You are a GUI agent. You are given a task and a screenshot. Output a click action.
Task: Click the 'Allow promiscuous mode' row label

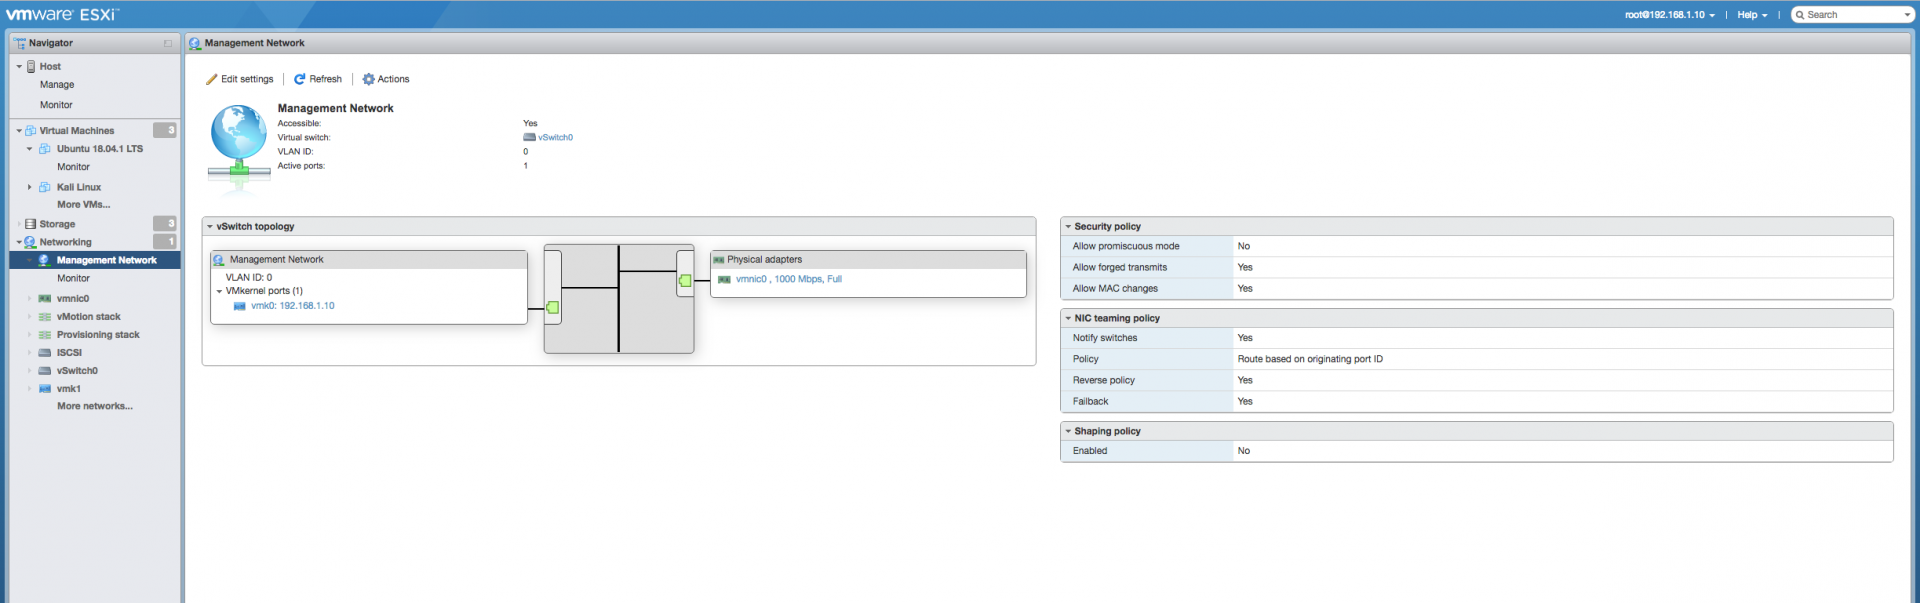point(1126,246)
